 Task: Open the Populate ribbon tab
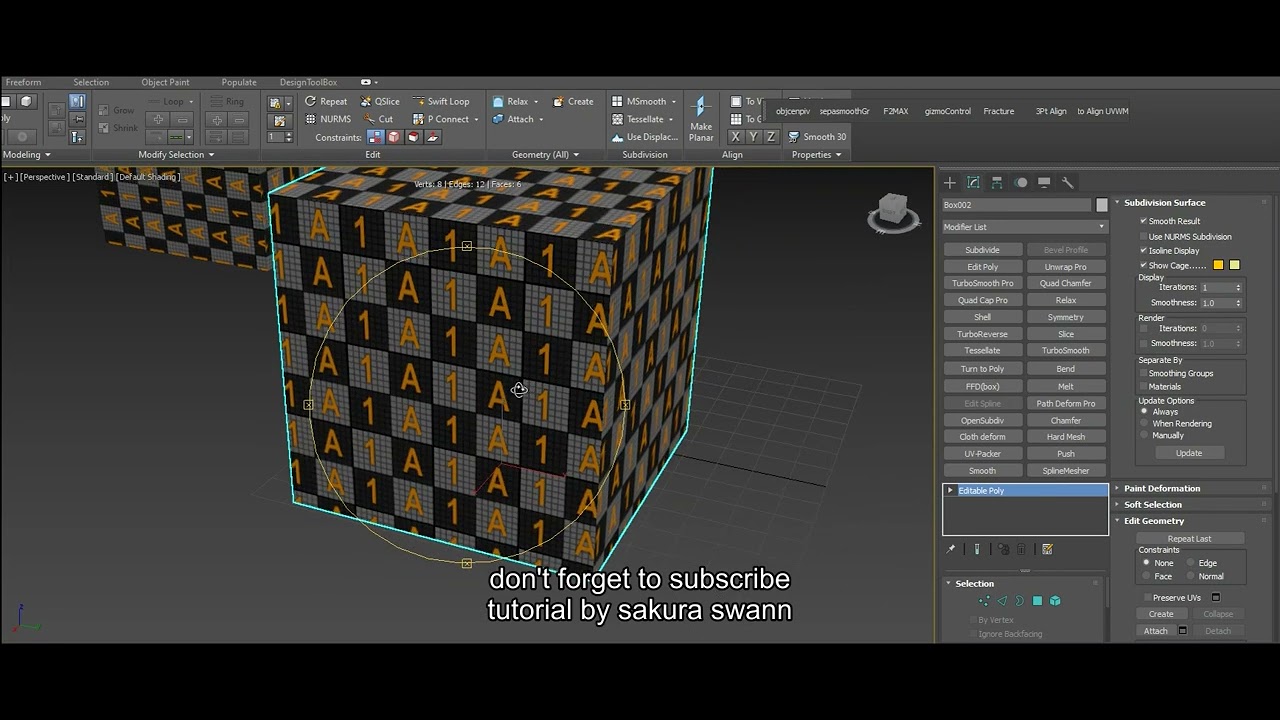pos(239,82)
